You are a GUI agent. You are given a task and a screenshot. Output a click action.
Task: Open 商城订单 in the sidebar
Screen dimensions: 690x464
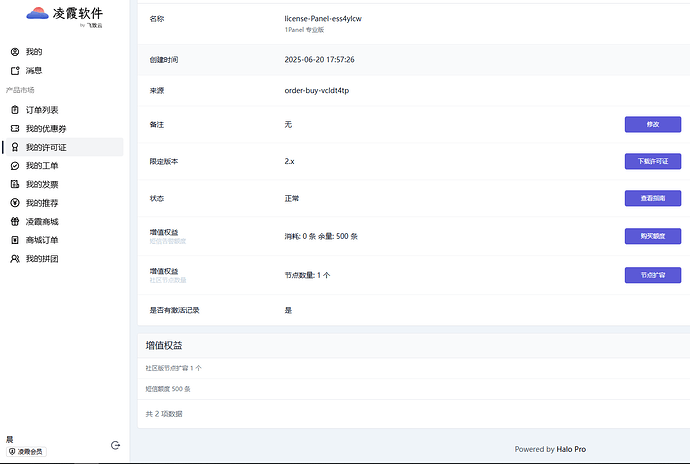[41, 240]
